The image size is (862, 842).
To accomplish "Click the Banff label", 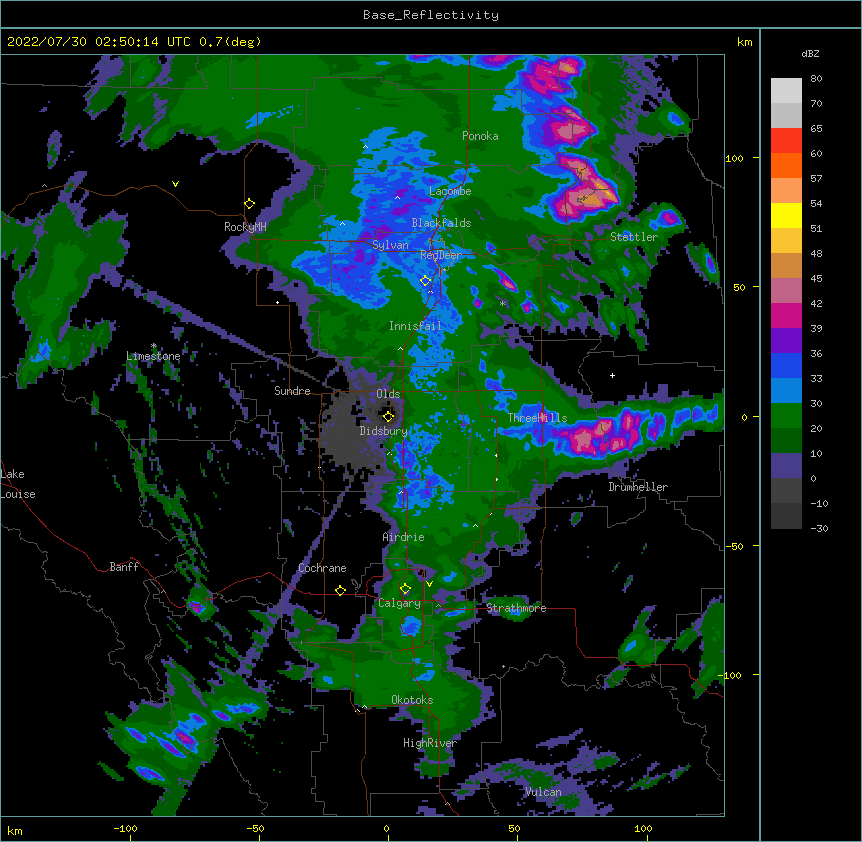I will (x=124, y=567).
